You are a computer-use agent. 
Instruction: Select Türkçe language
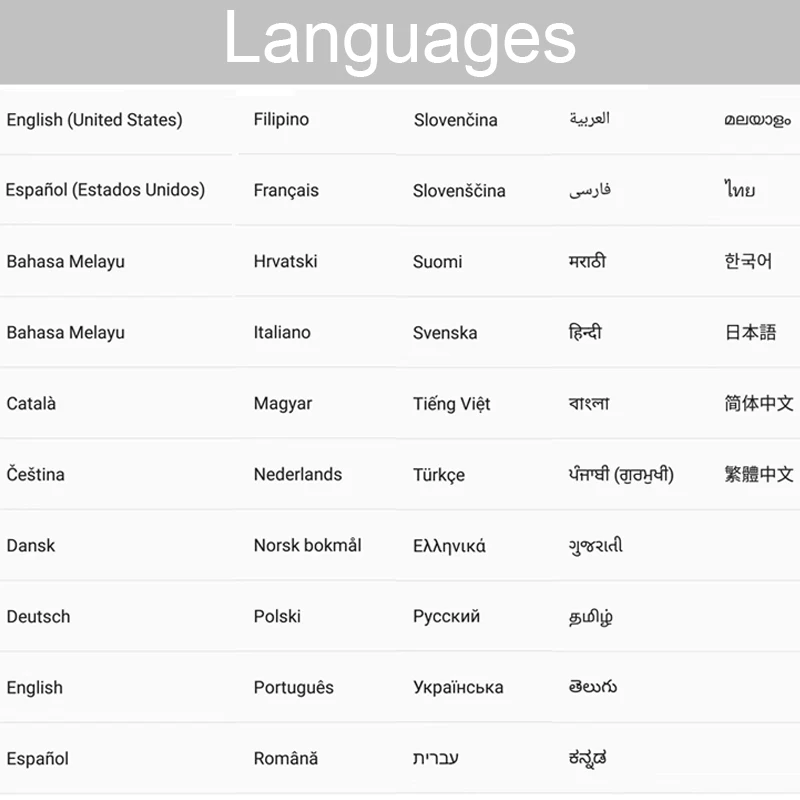(x=439, y=474)
